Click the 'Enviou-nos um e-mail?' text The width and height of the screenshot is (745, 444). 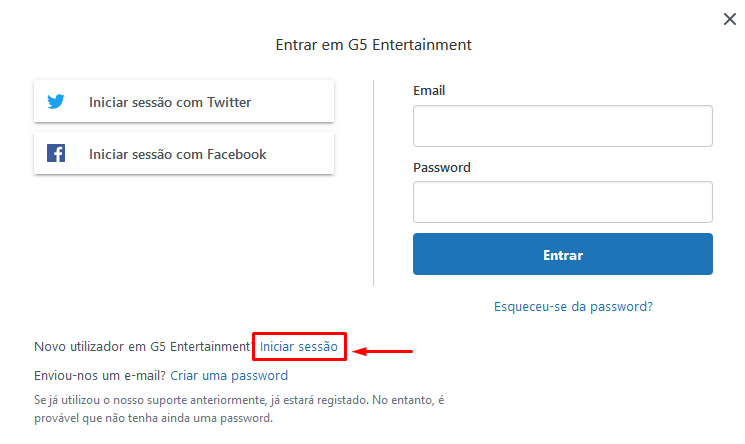pyautogui.click(x=100, y=376)
